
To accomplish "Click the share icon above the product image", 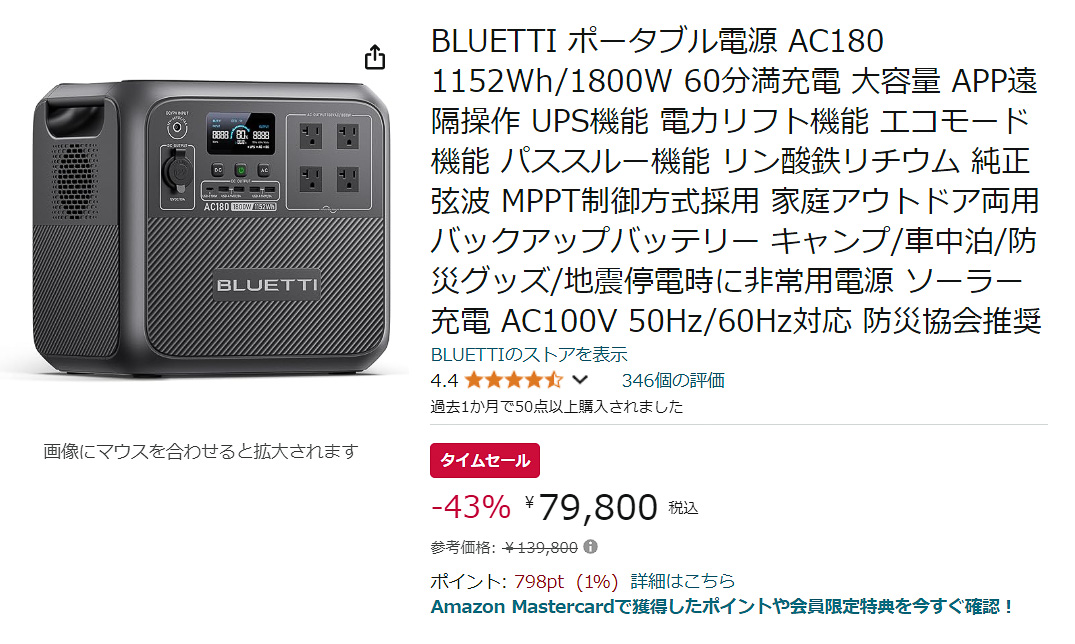I will coord(375,58).
